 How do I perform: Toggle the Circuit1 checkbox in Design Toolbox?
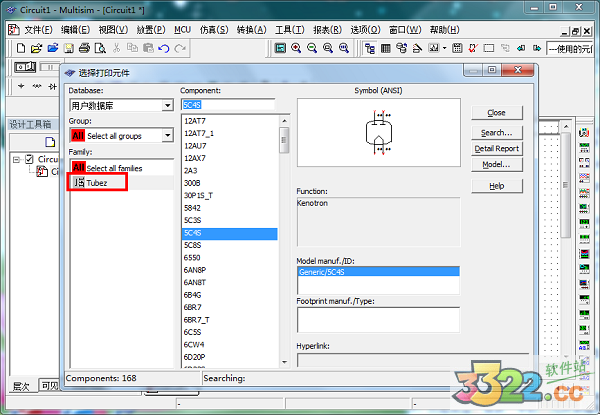click(x=29, y=159)
